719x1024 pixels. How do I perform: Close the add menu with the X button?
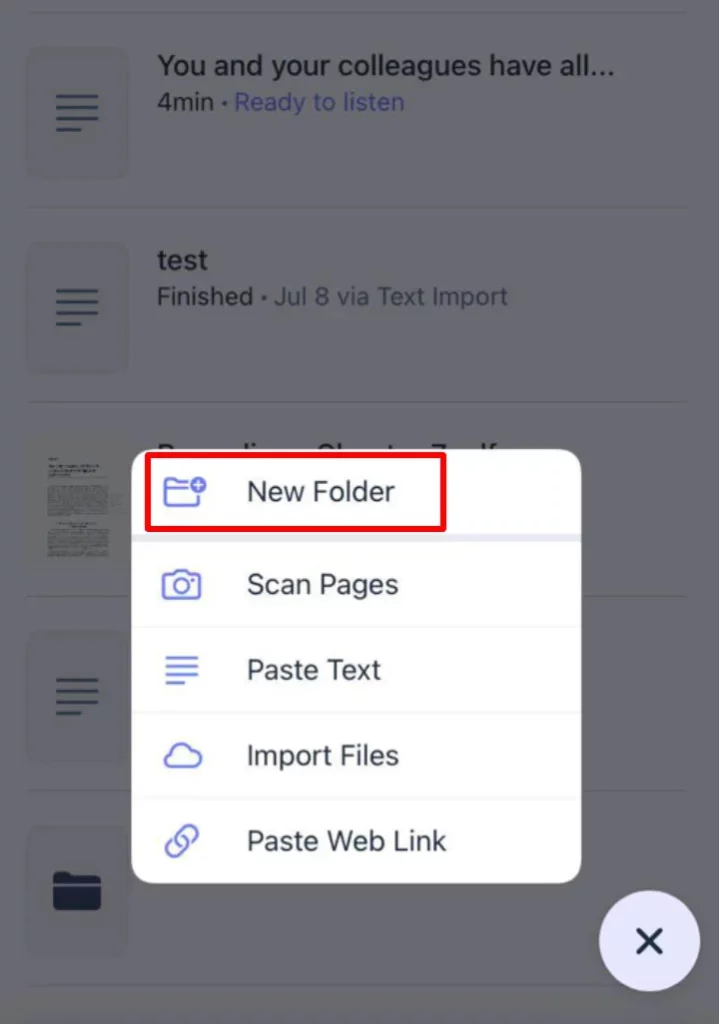click(649, 941)
